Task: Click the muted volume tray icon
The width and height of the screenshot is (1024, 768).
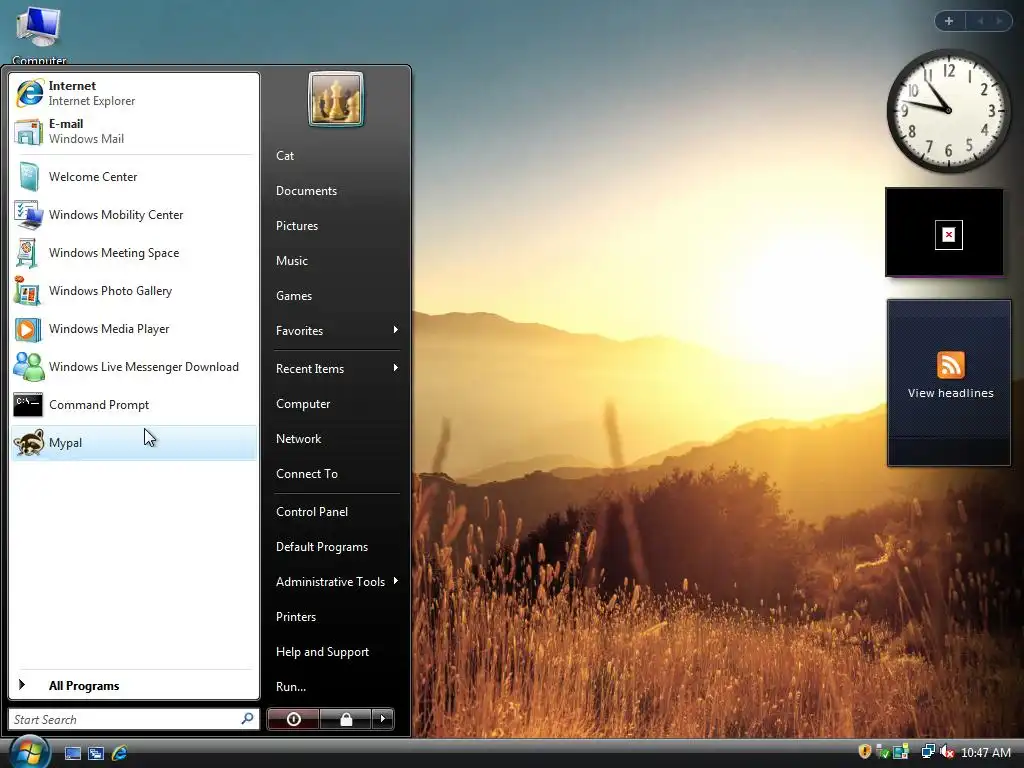Action: tap(947, 752)
